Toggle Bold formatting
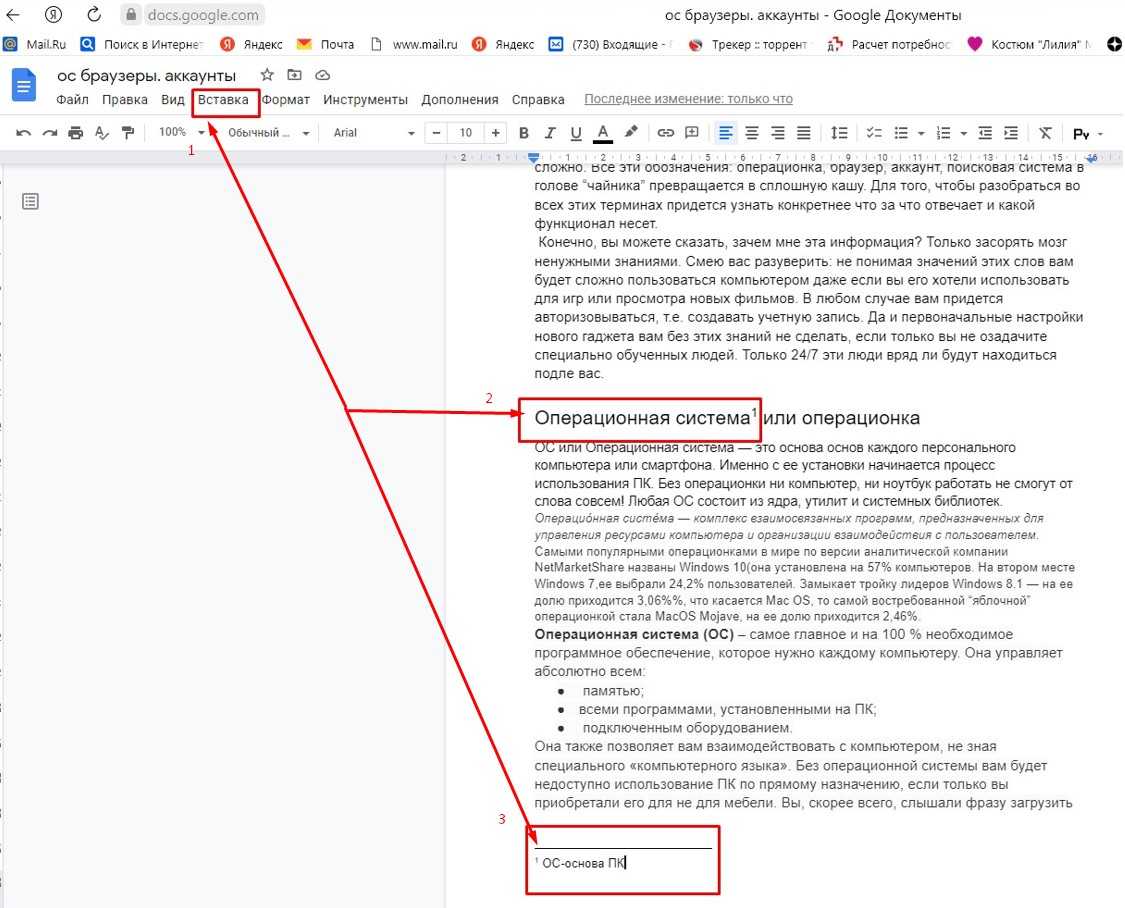The width and height of the screenshot is (1125, 908). point(523,133)
